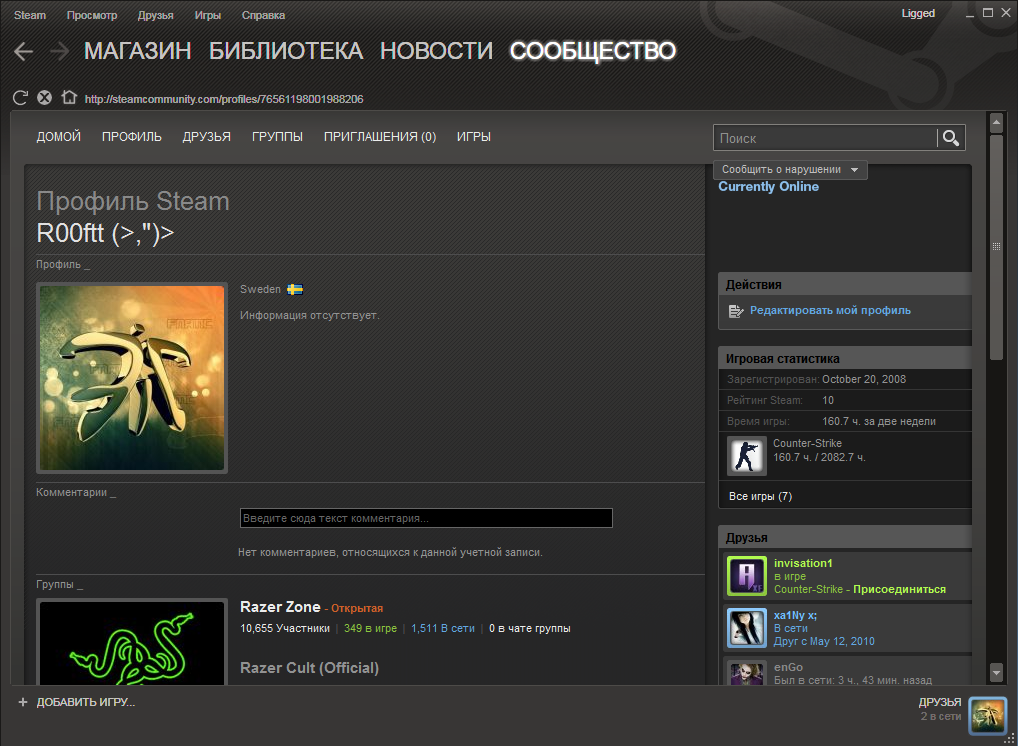This screenshot has width=1018, height=746.
Task: Click 10,655 Участники group stat
Action: pos(285,628)
